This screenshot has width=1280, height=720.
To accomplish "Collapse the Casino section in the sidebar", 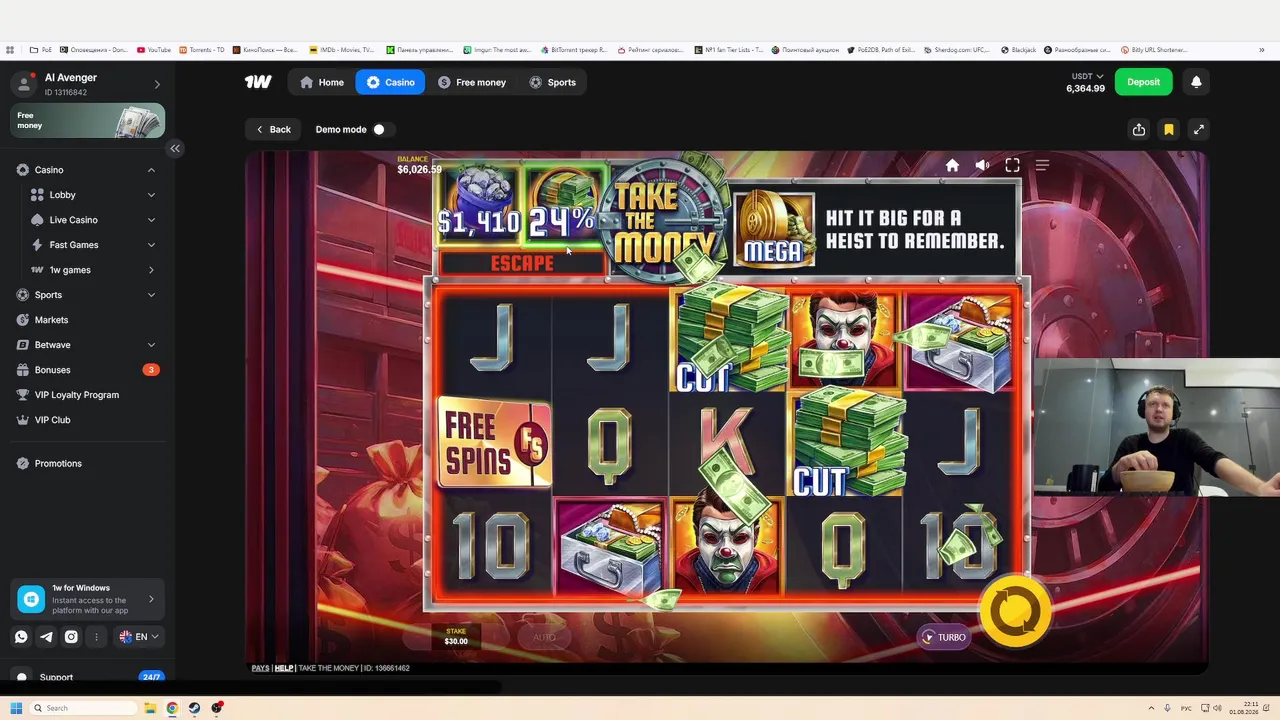I will click(x=151, y=170).
